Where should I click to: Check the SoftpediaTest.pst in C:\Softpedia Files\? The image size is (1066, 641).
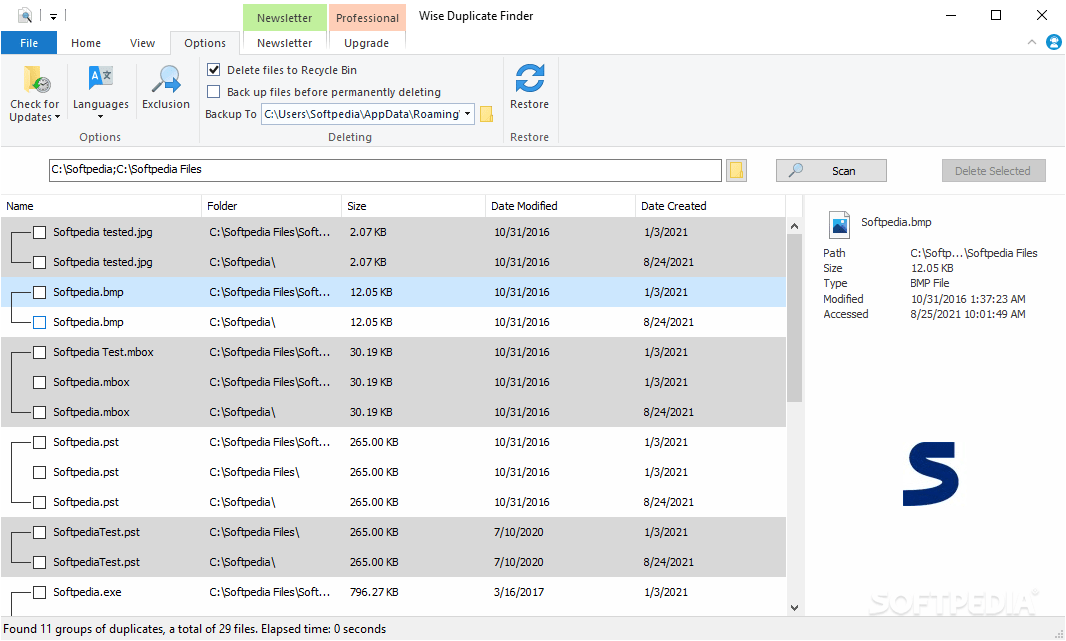[39, 532]
